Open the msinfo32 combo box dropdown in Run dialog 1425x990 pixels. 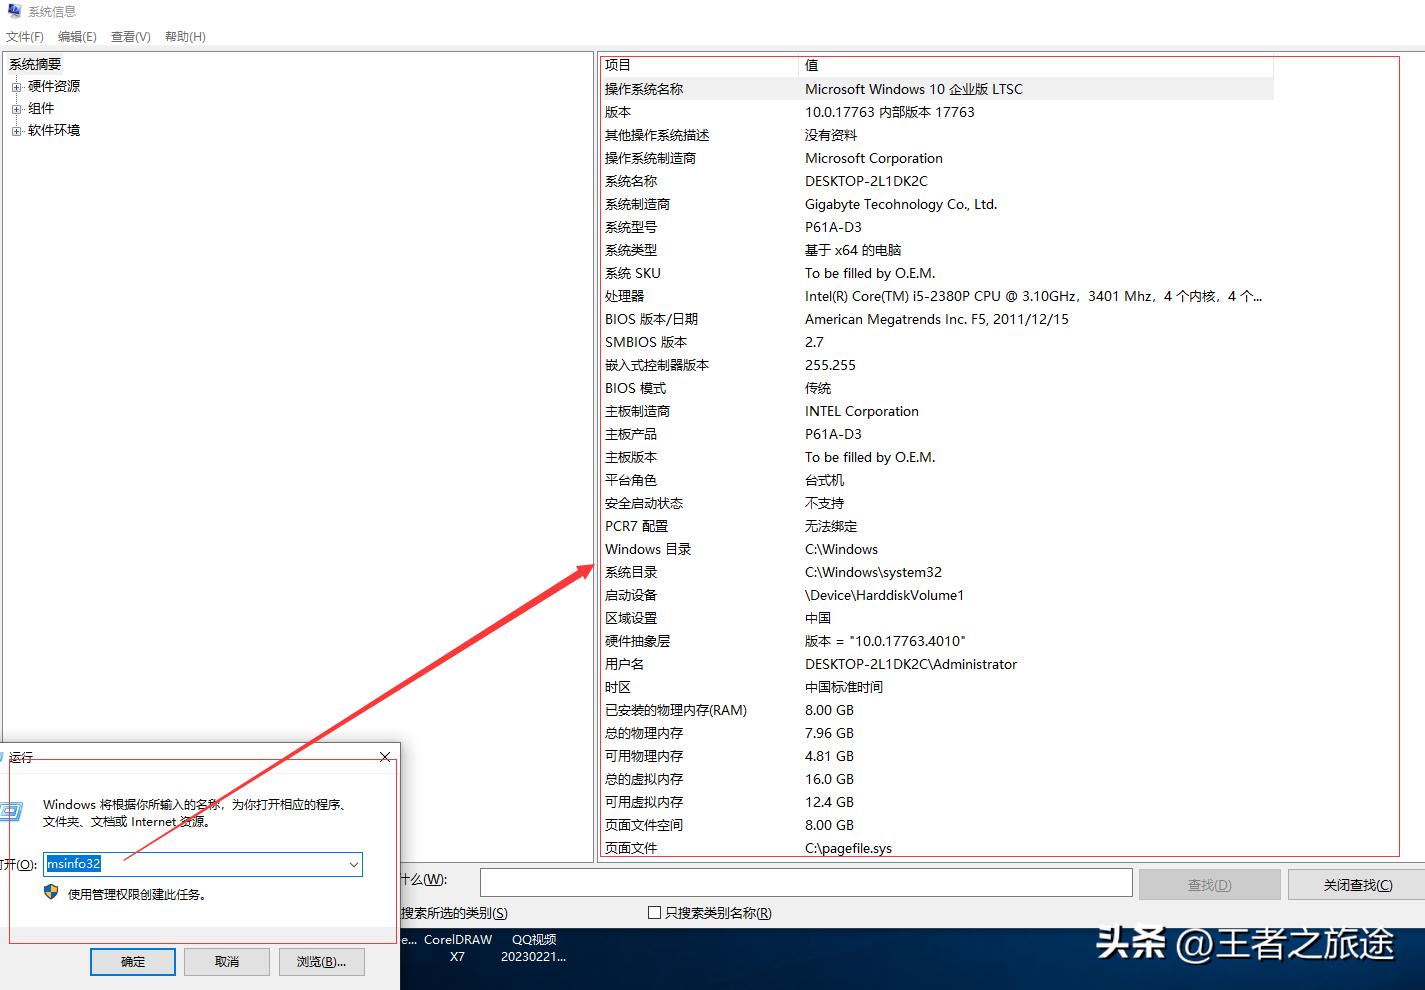(x=353, y=864)
